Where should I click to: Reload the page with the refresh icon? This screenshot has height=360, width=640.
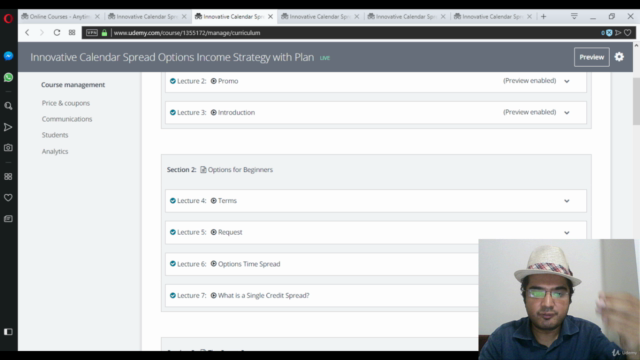57,33
